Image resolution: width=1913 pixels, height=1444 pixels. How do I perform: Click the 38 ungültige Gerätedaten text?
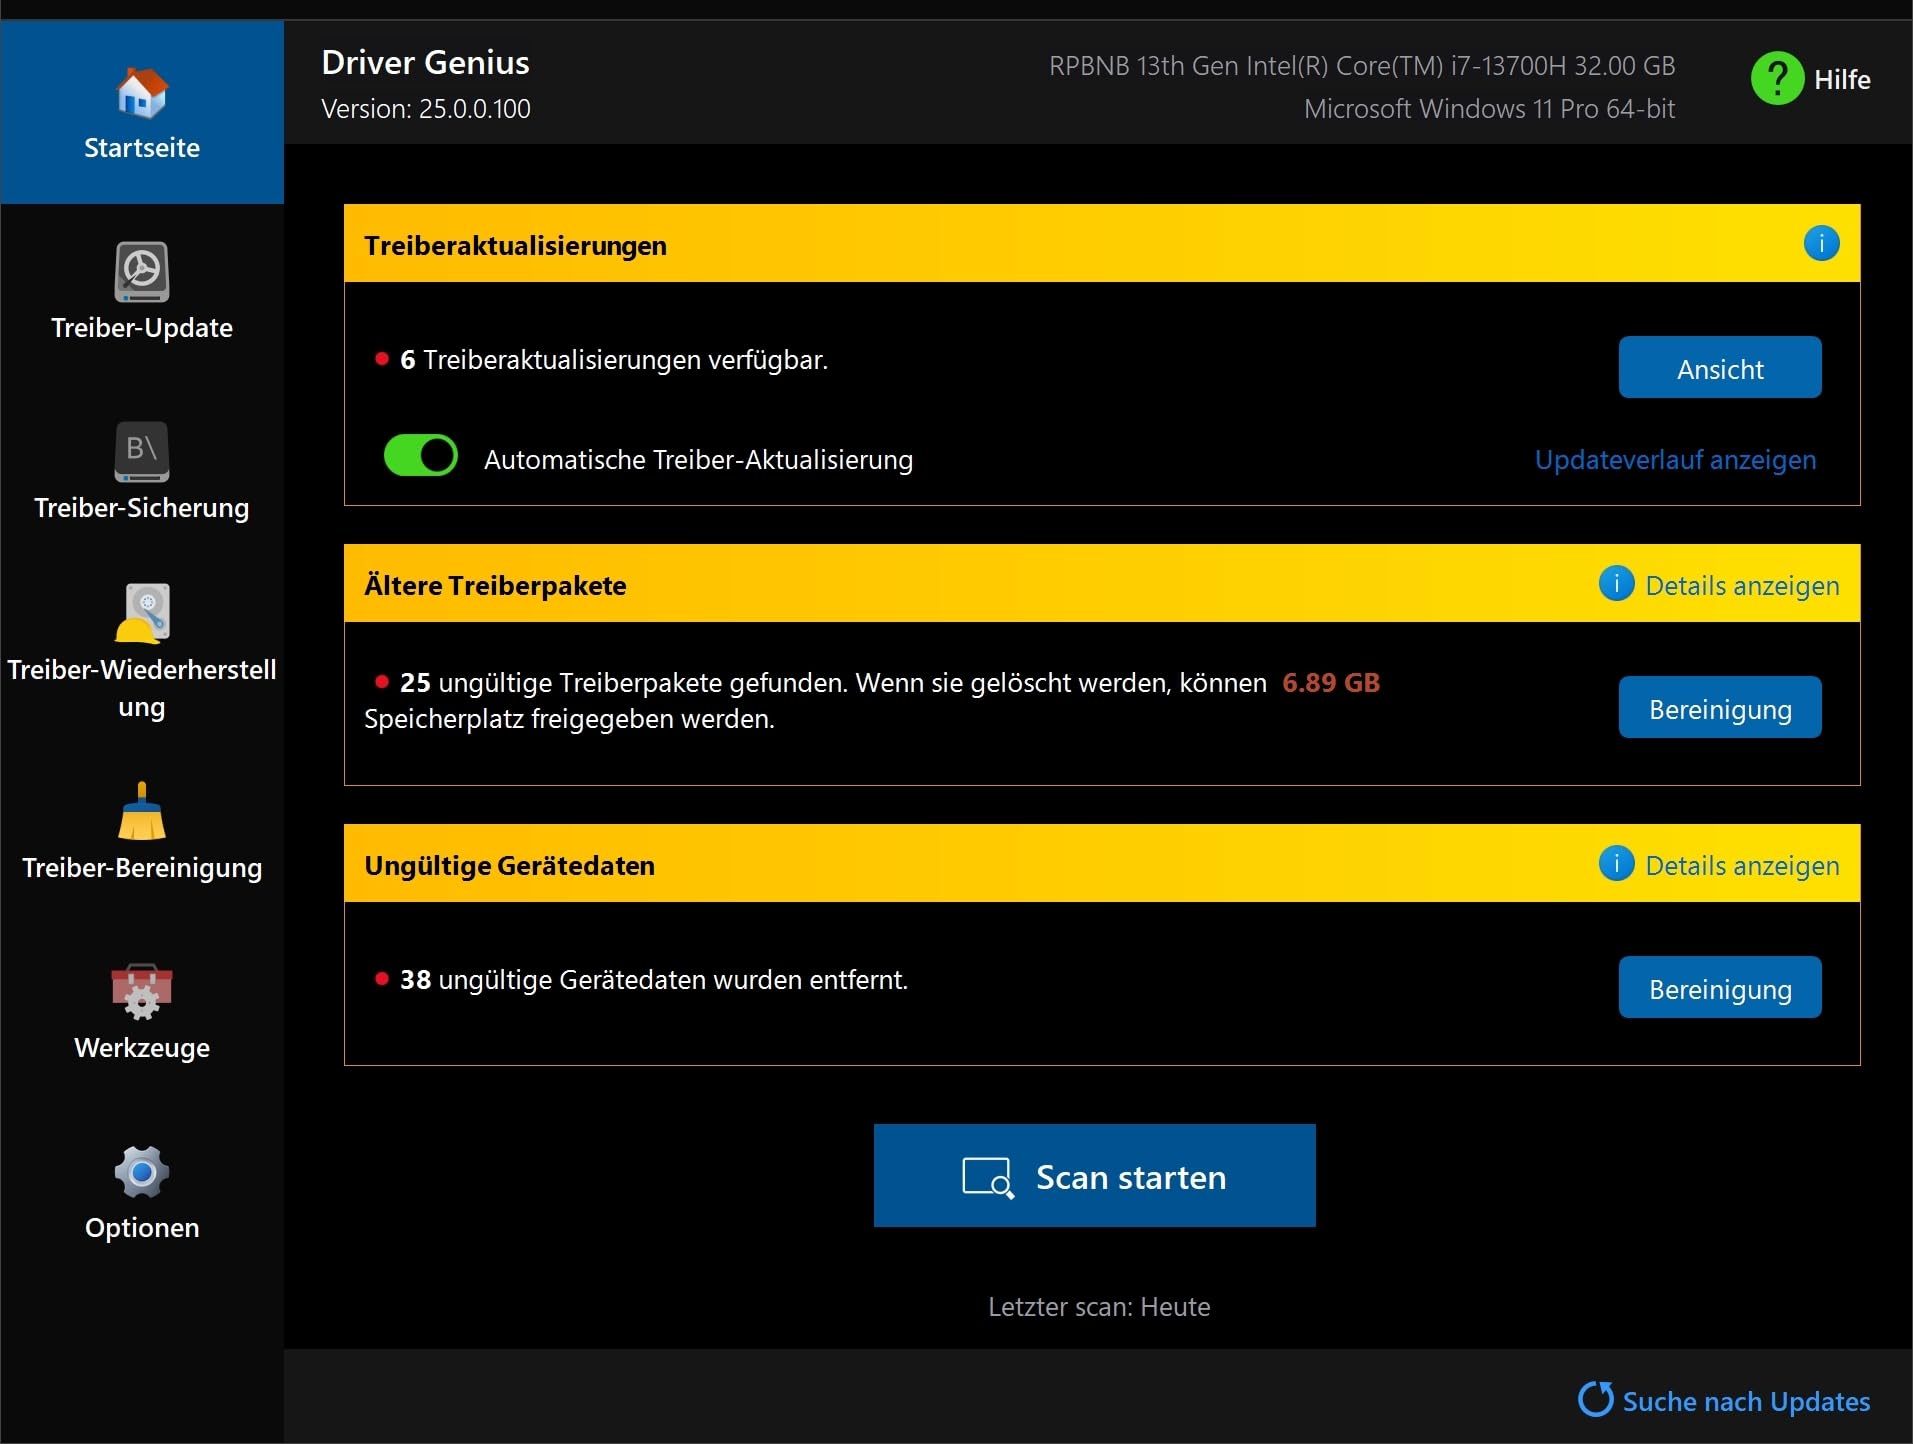pyautogui.click(x=654, y=980)
